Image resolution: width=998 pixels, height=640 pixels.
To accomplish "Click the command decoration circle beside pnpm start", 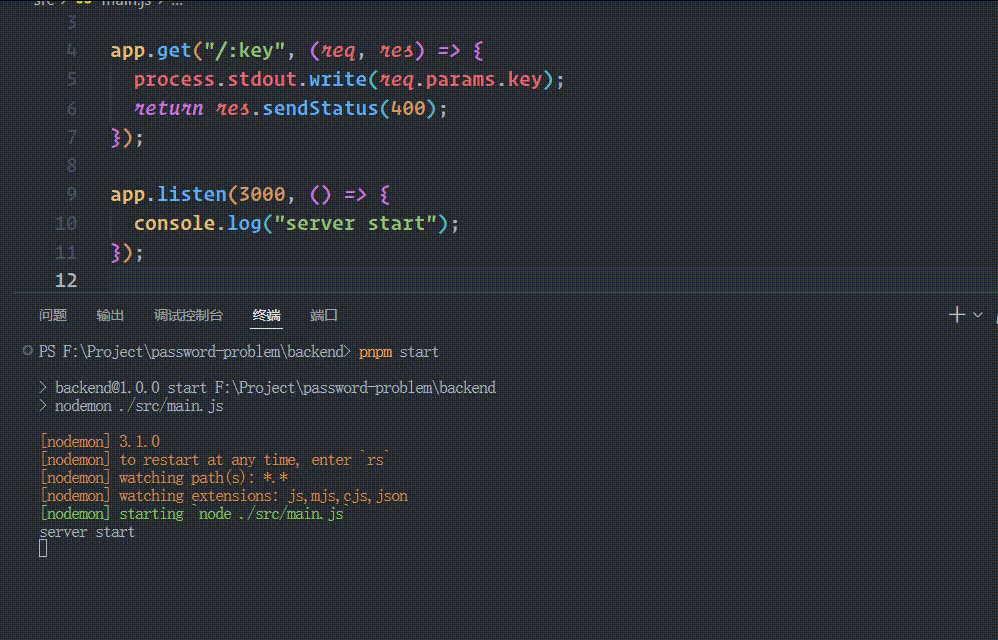I will point(26,350).
